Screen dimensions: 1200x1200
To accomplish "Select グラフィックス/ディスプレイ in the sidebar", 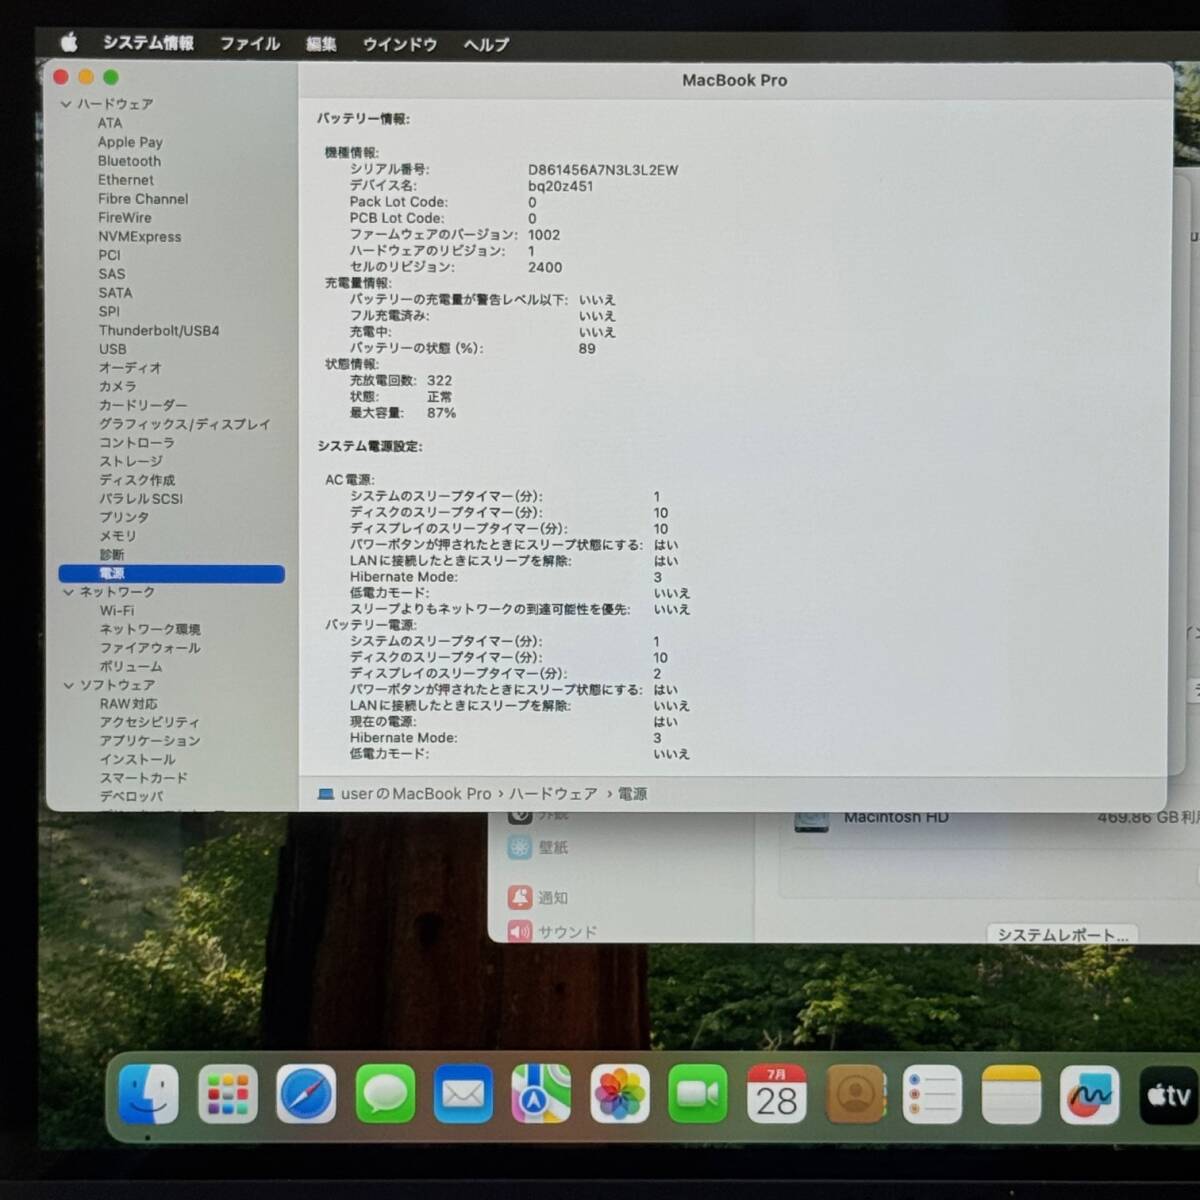I will (184, 424).
